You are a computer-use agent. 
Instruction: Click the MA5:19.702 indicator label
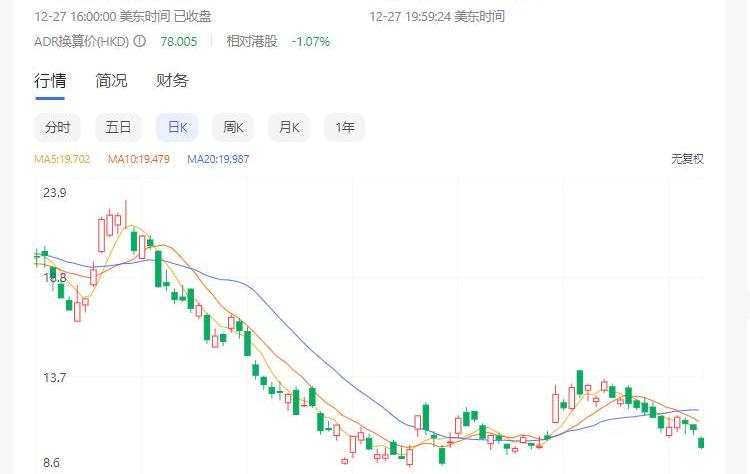(x=62, y=159)
